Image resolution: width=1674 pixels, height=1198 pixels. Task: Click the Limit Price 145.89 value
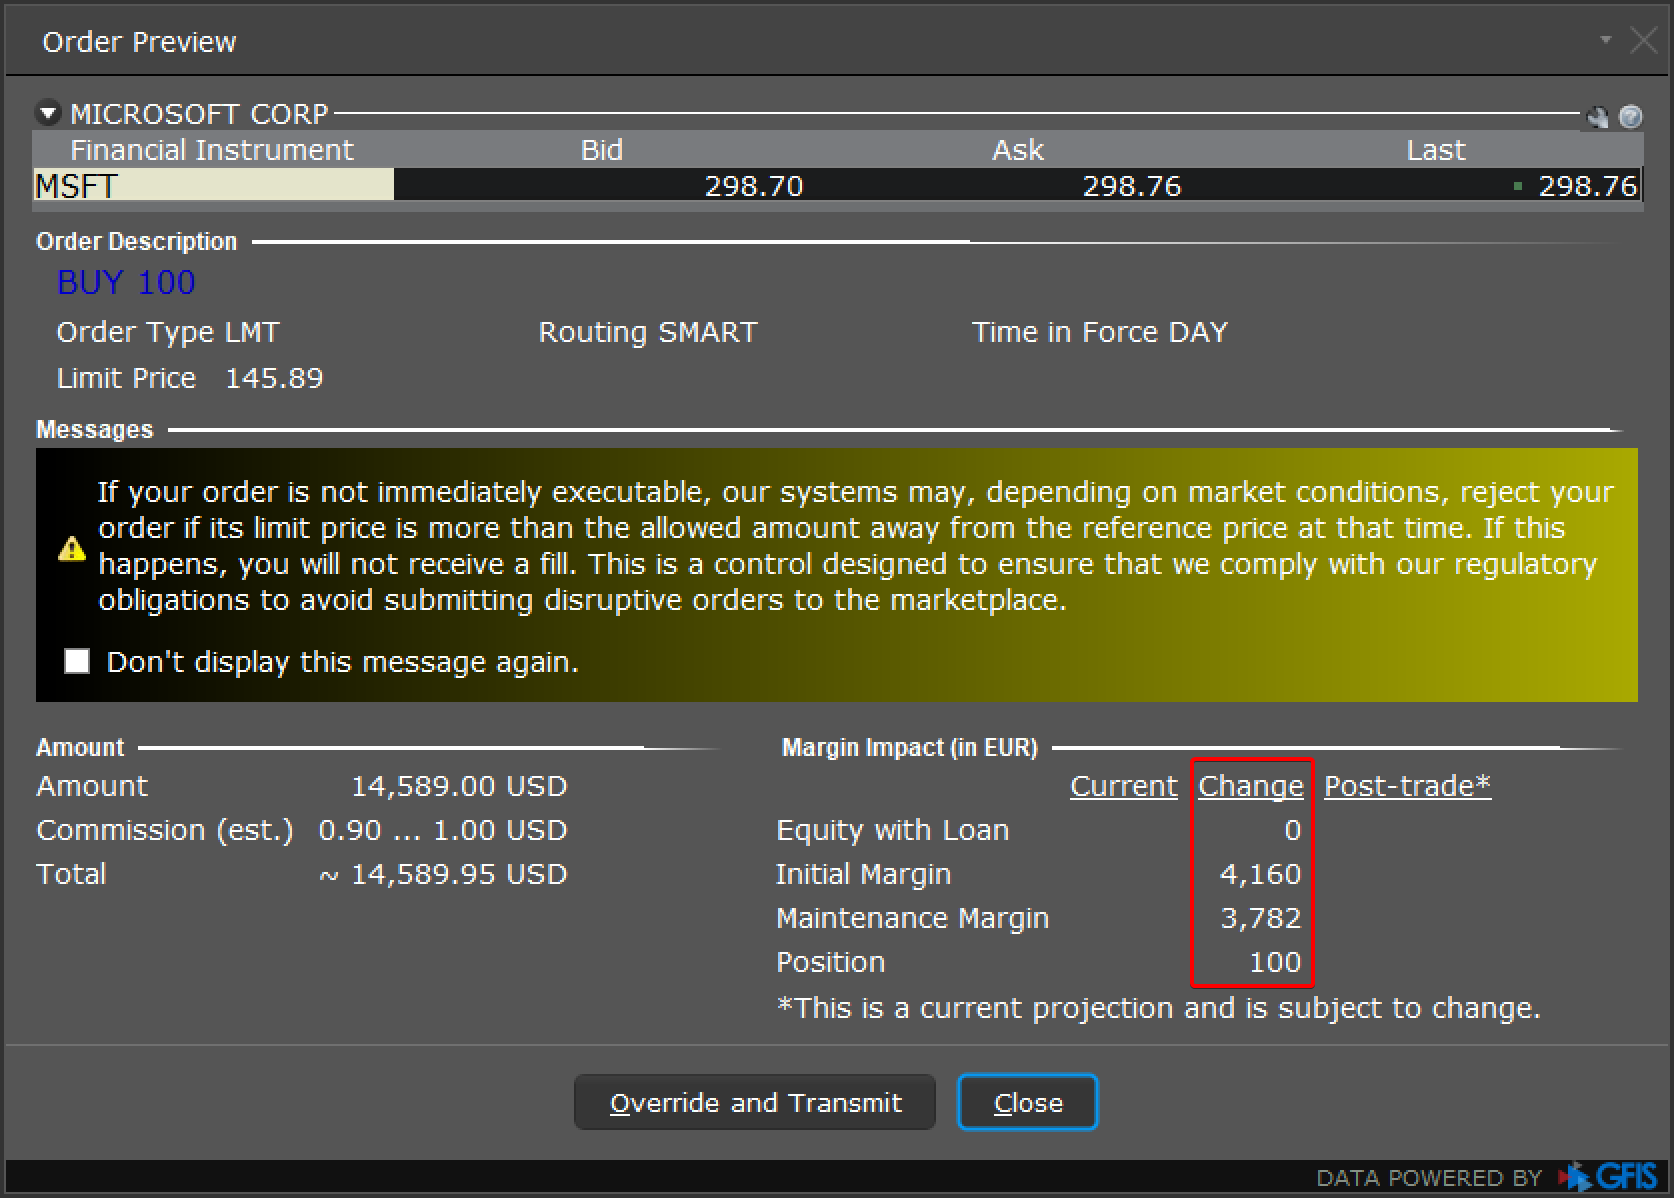(x=274, y=378)
